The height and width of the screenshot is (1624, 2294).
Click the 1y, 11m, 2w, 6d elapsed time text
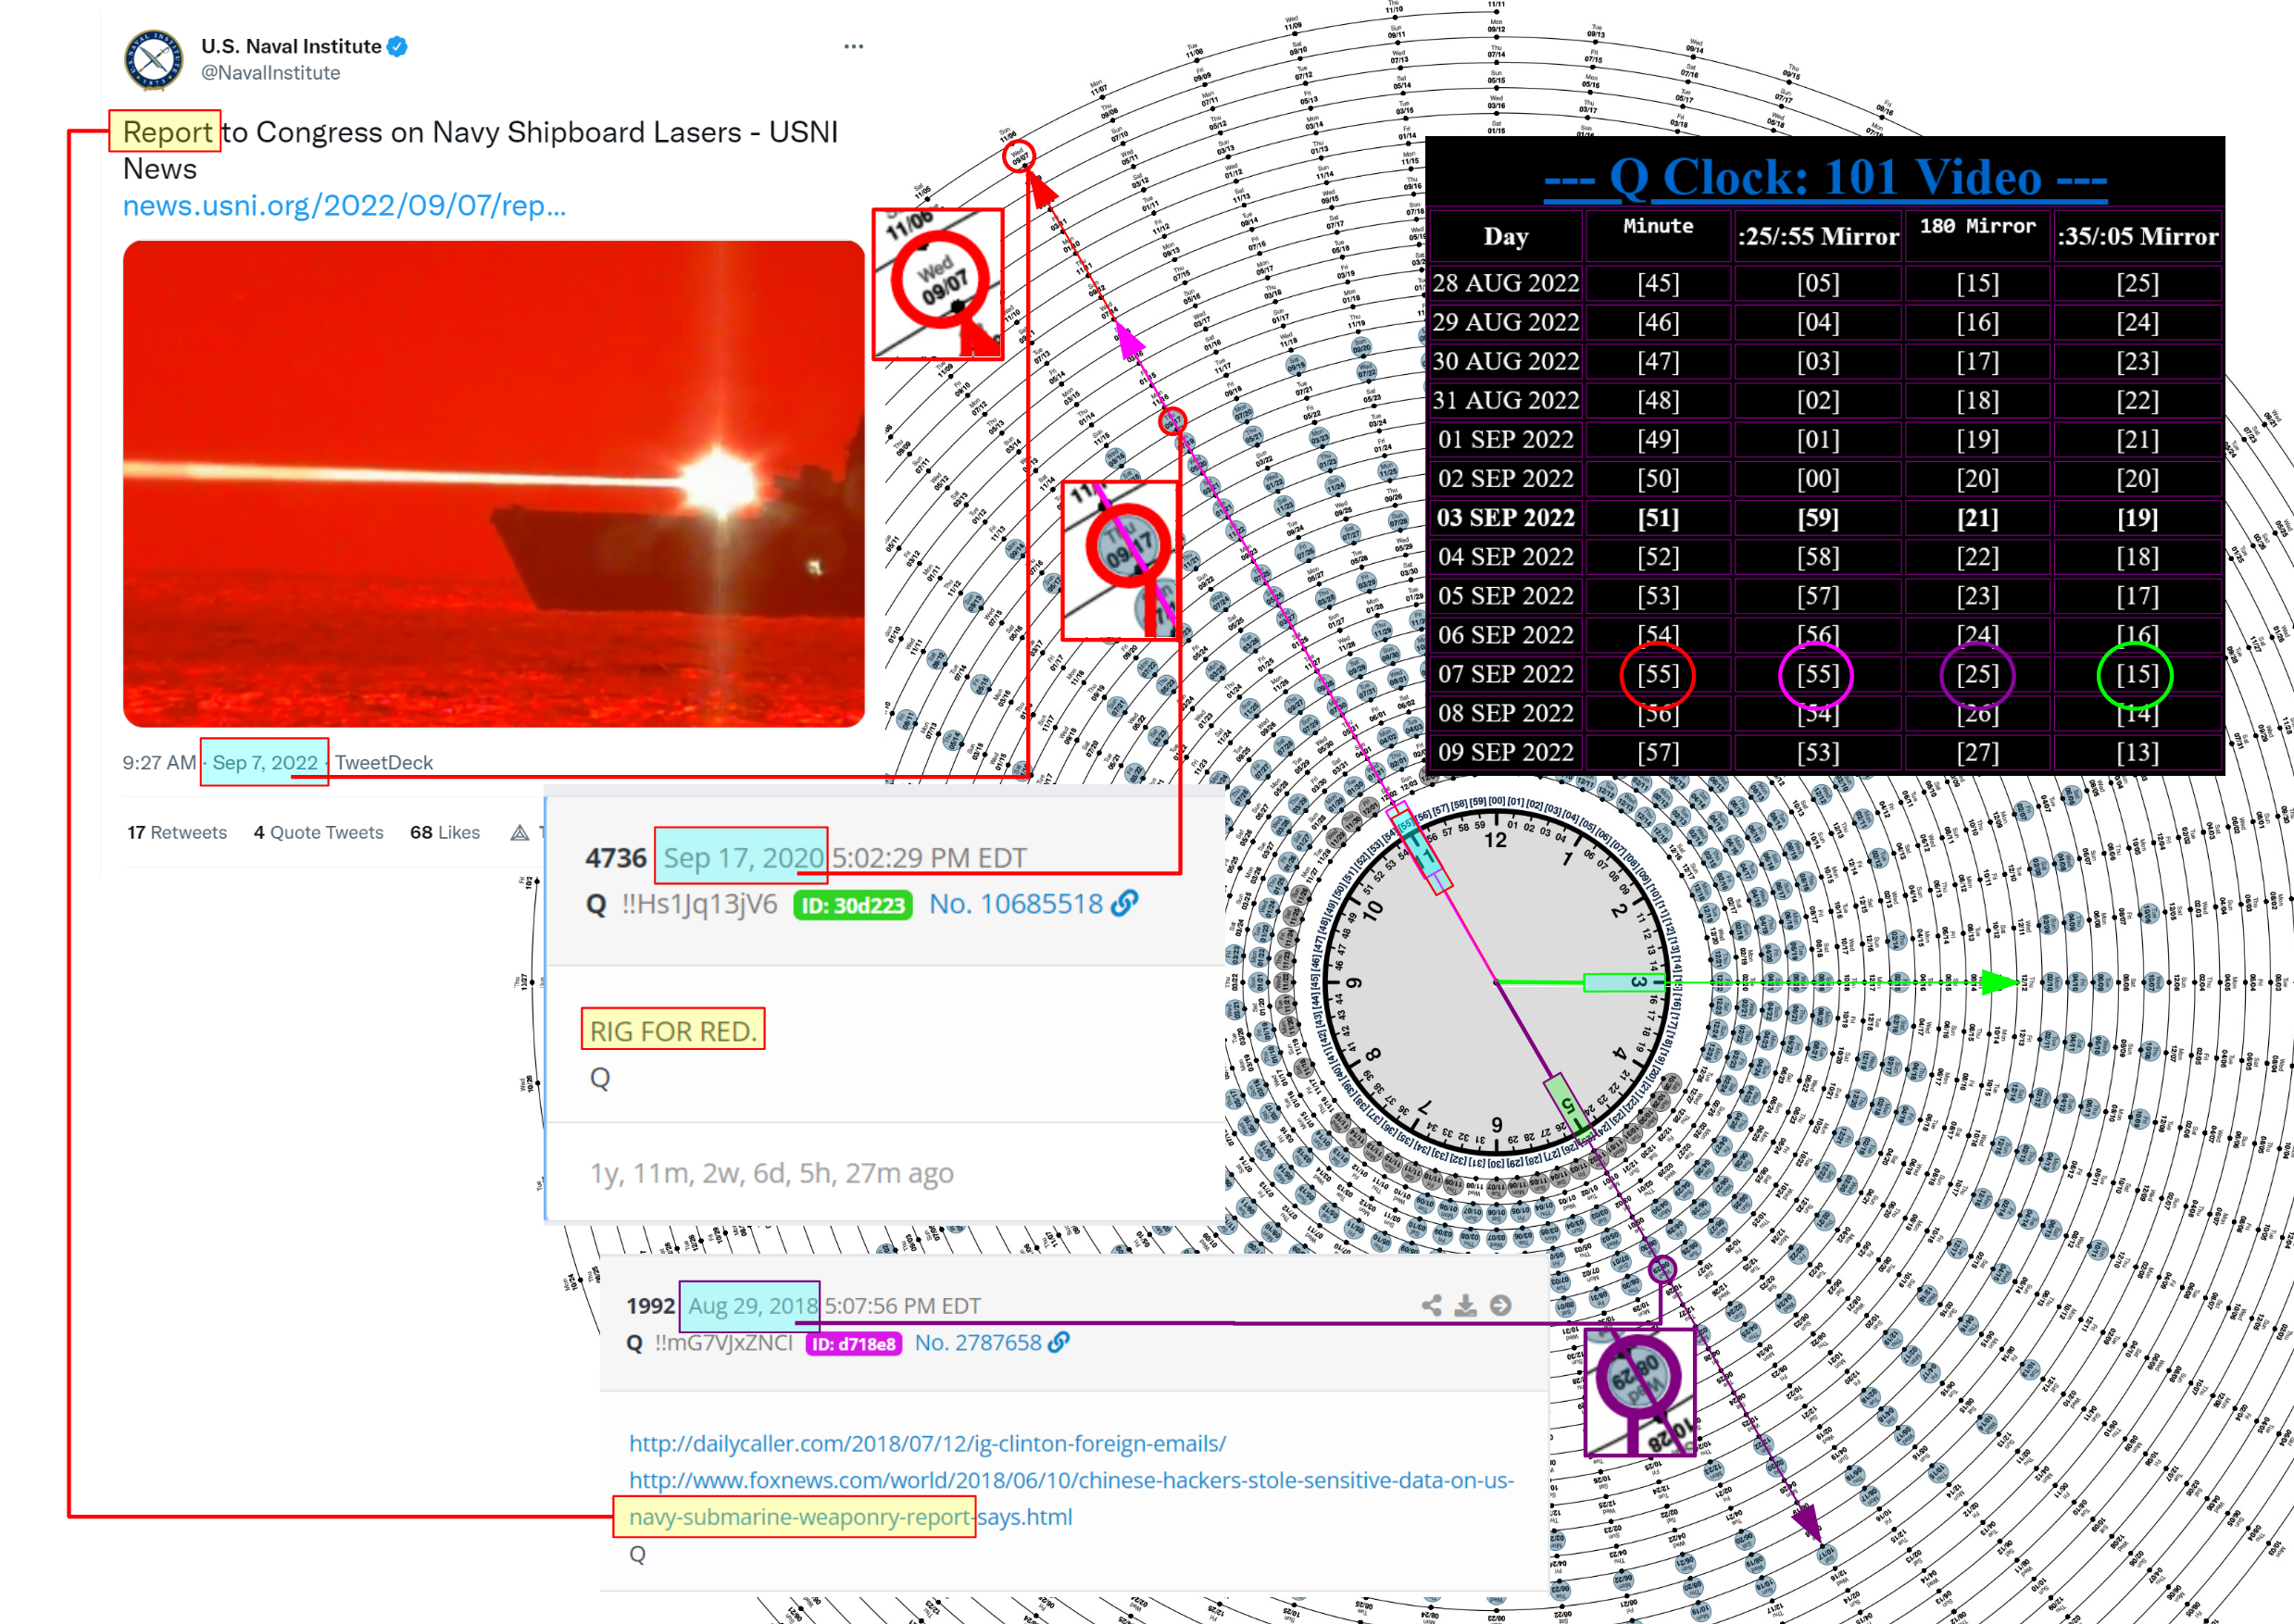771,1172
